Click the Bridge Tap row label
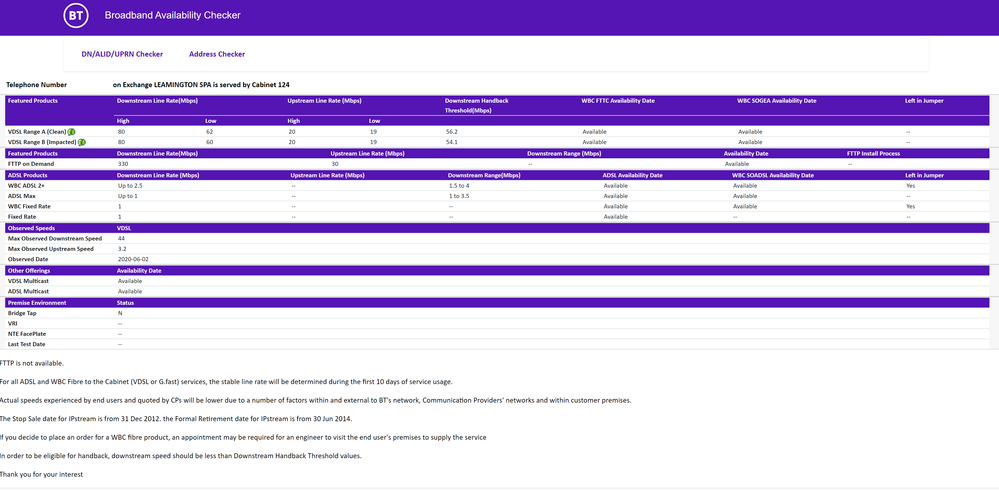The height and width of the screenshot is (490, 999). (22, 313)
